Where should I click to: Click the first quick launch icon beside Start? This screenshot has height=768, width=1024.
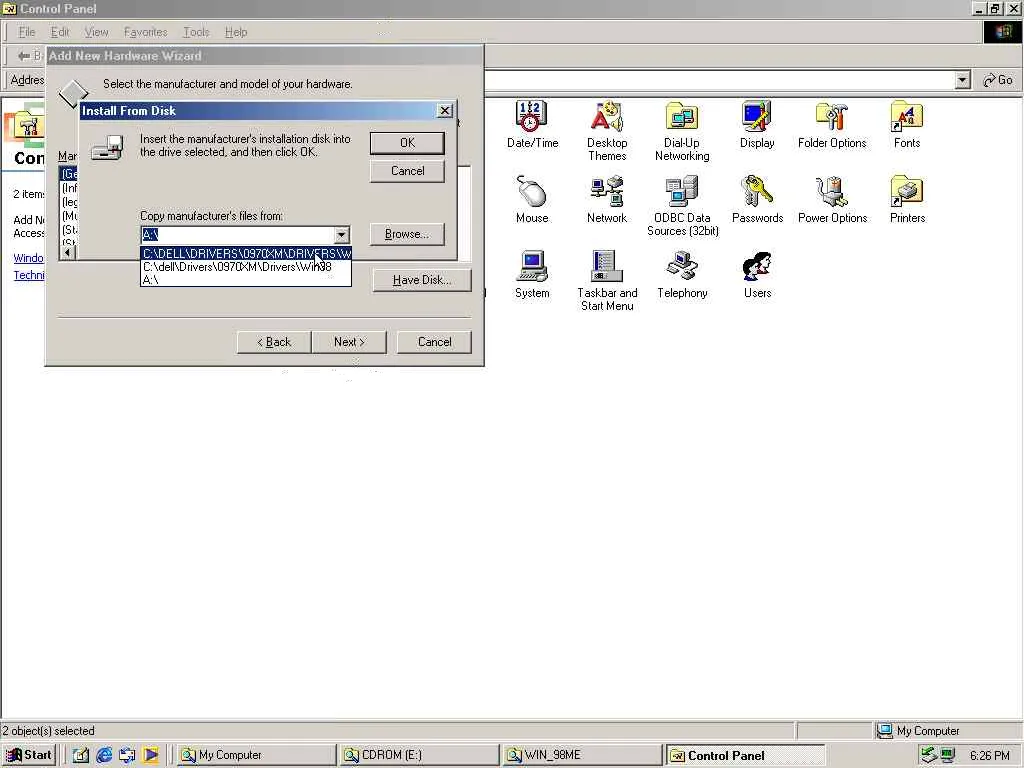pos(81,755)
